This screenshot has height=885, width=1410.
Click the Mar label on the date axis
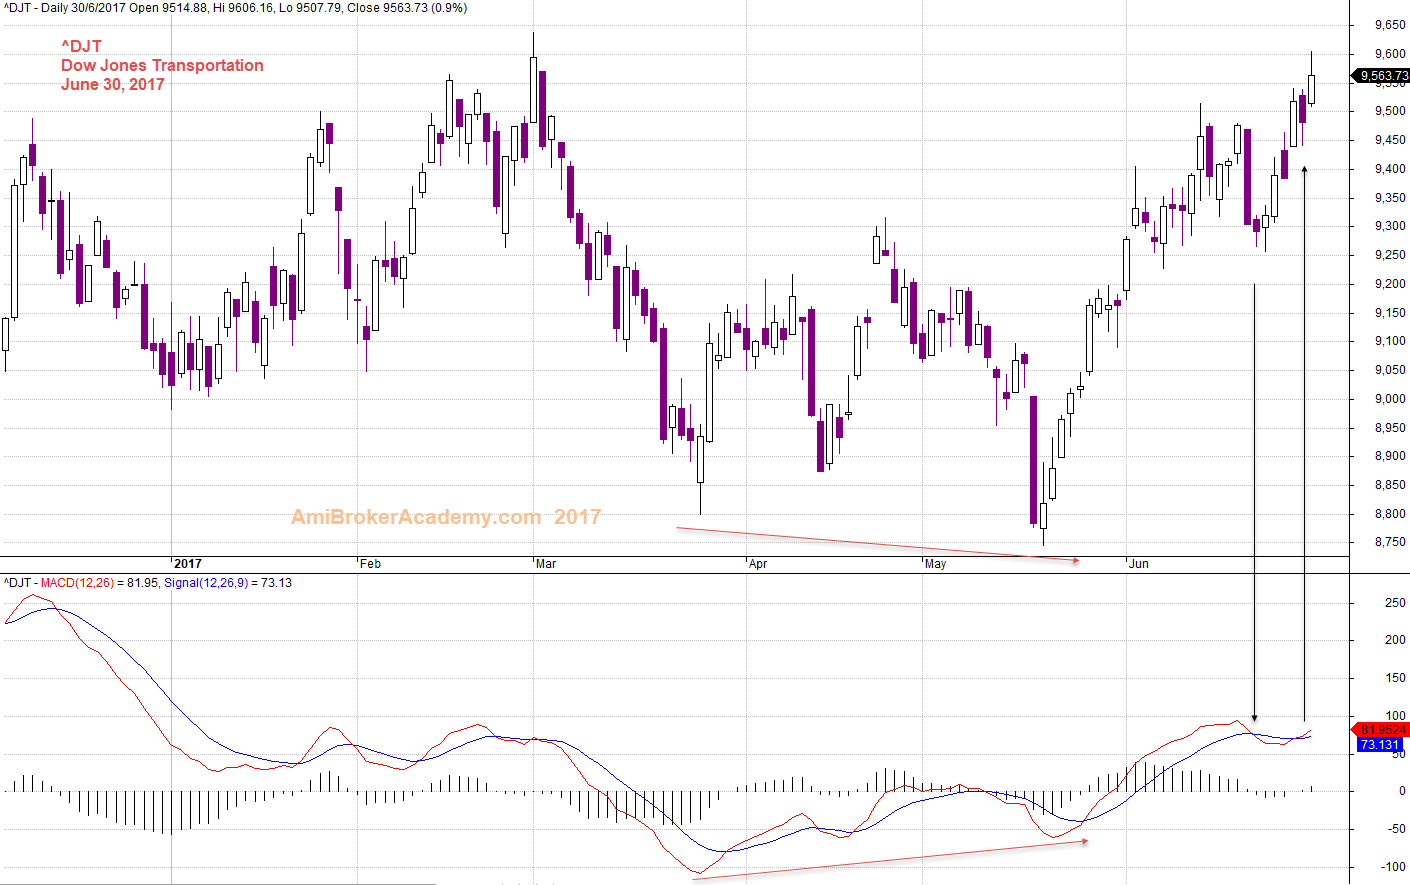click(546, 564)
